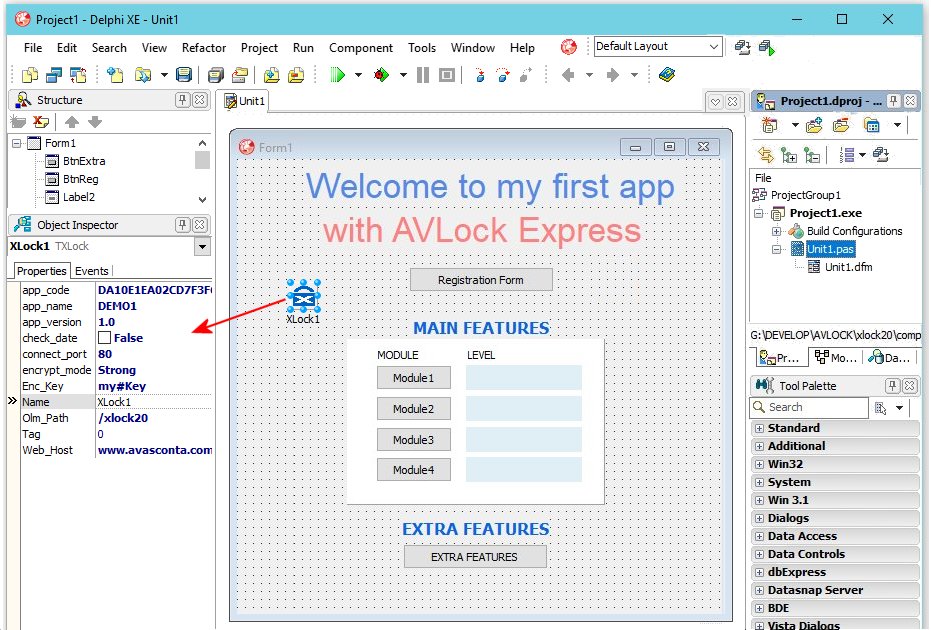Switch to Events tab in Object Inspector
The height and width of the screenshot is (630, 931).
[x=91, y=271]
